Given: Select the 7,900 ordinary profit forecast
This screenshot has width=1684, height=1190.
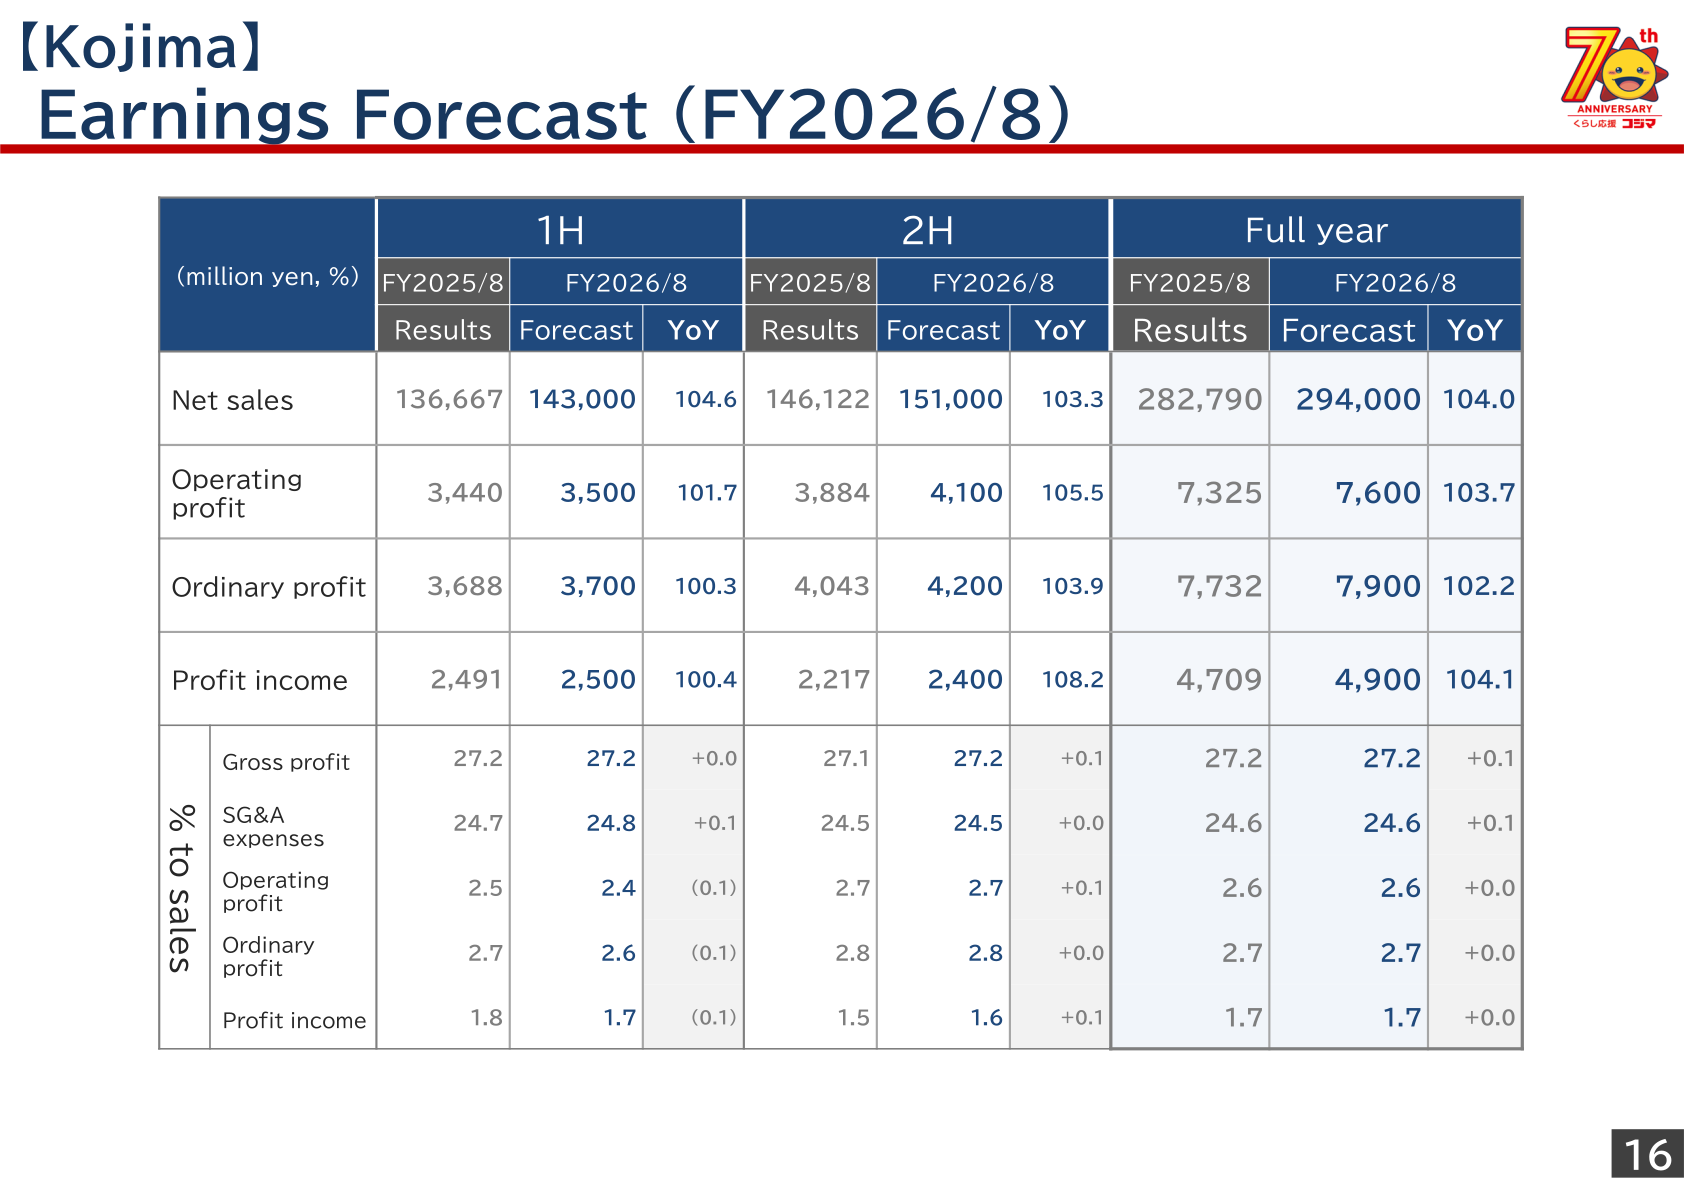Looking at the screenshot, I should 1378,586.
